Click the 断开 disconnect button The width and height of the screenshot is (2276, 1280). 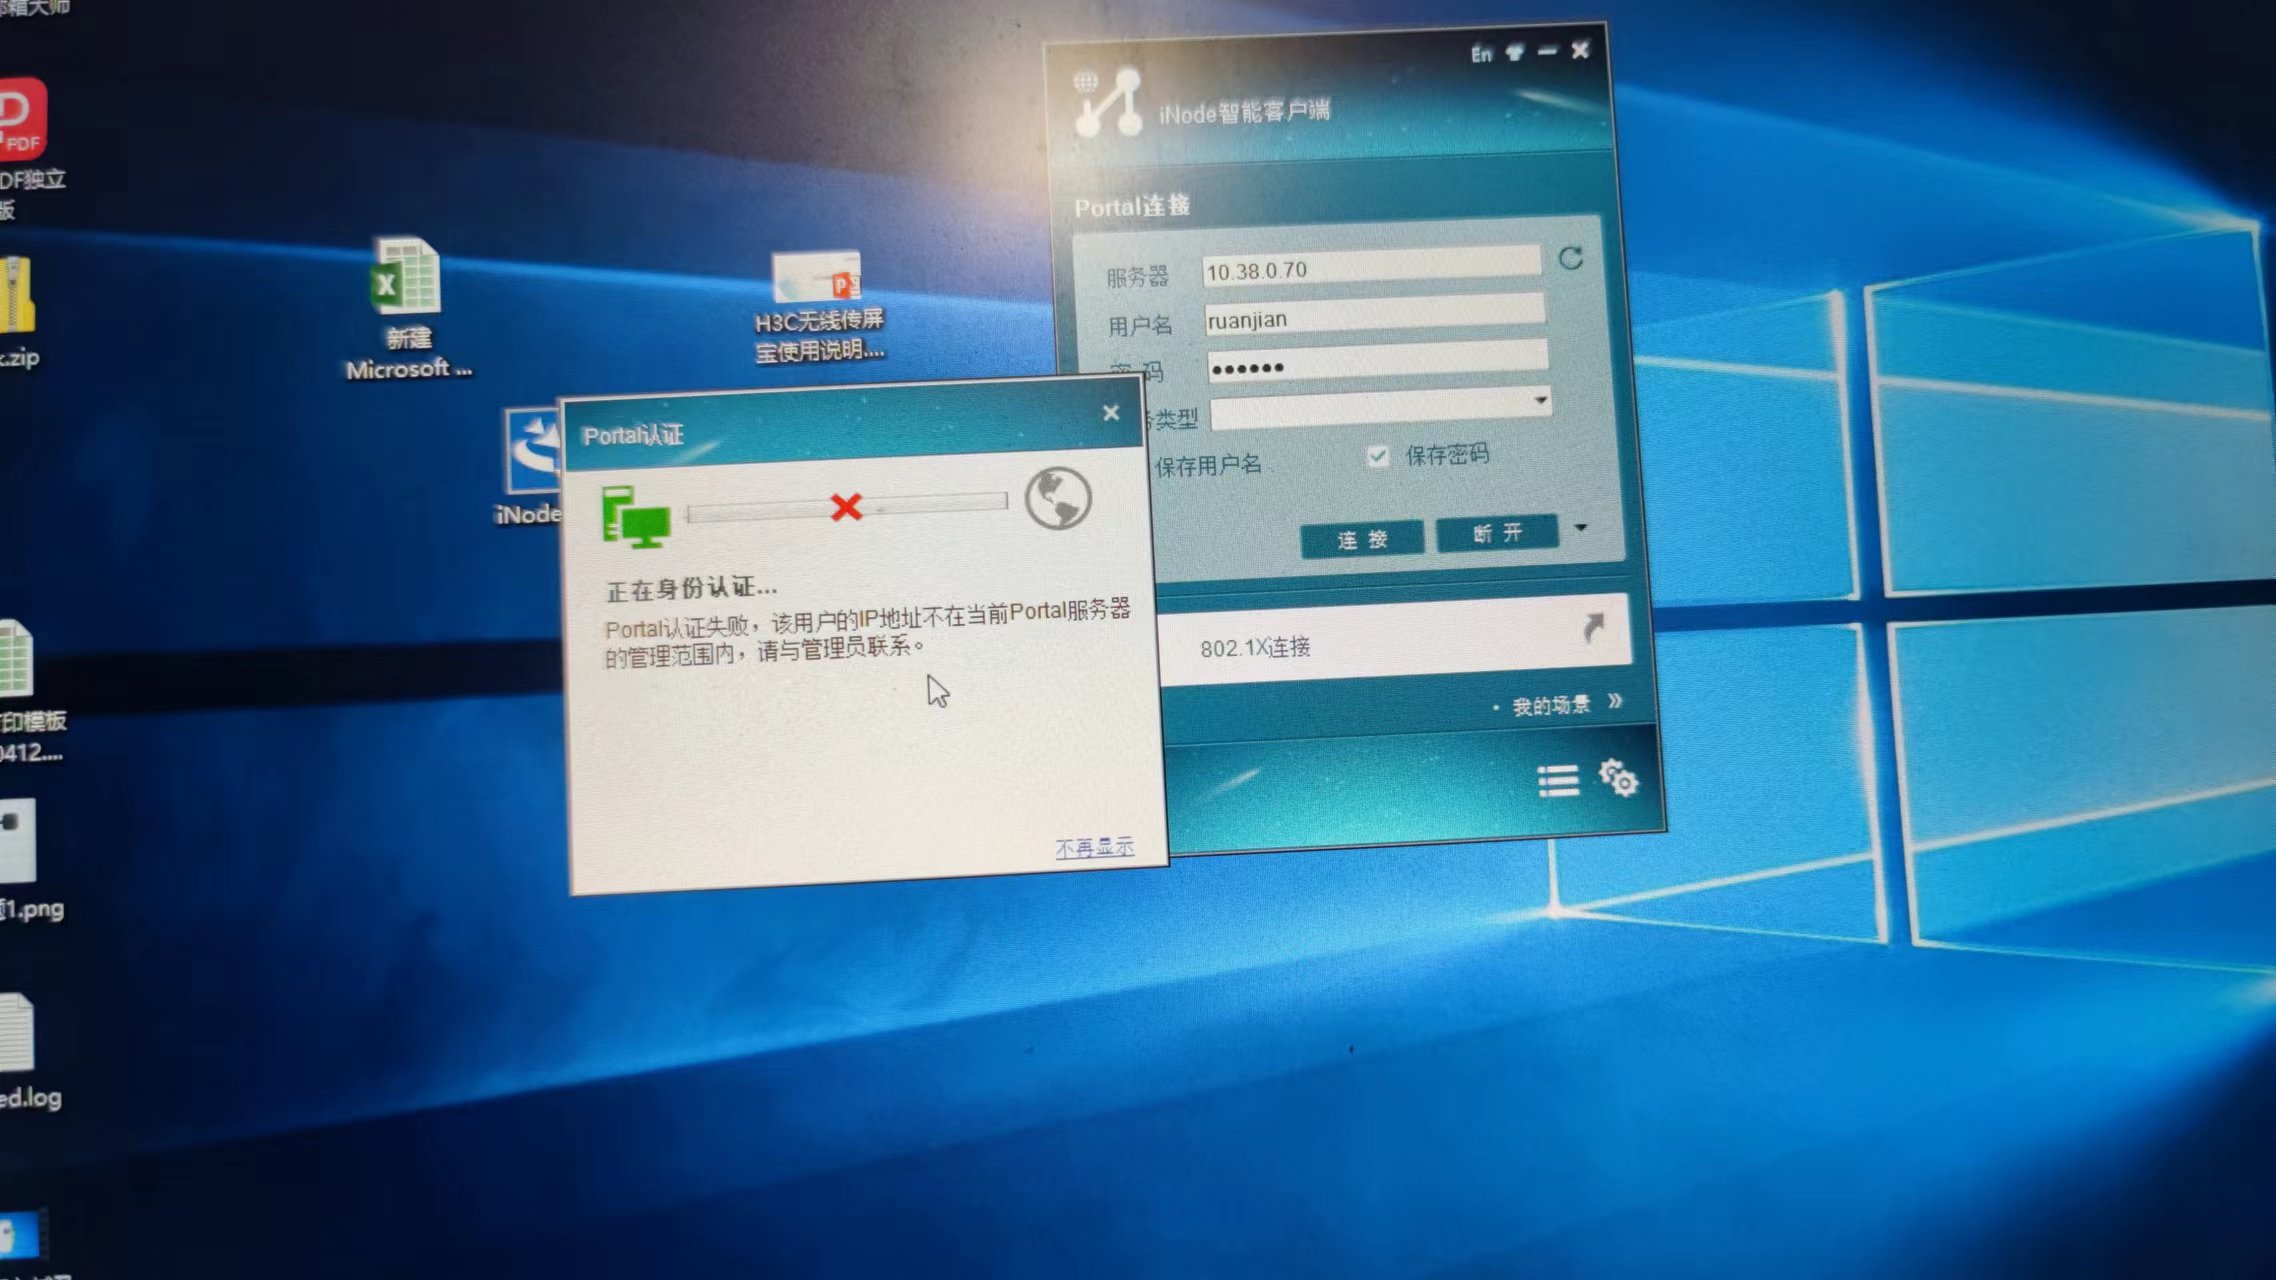[x=1496, y=534]
